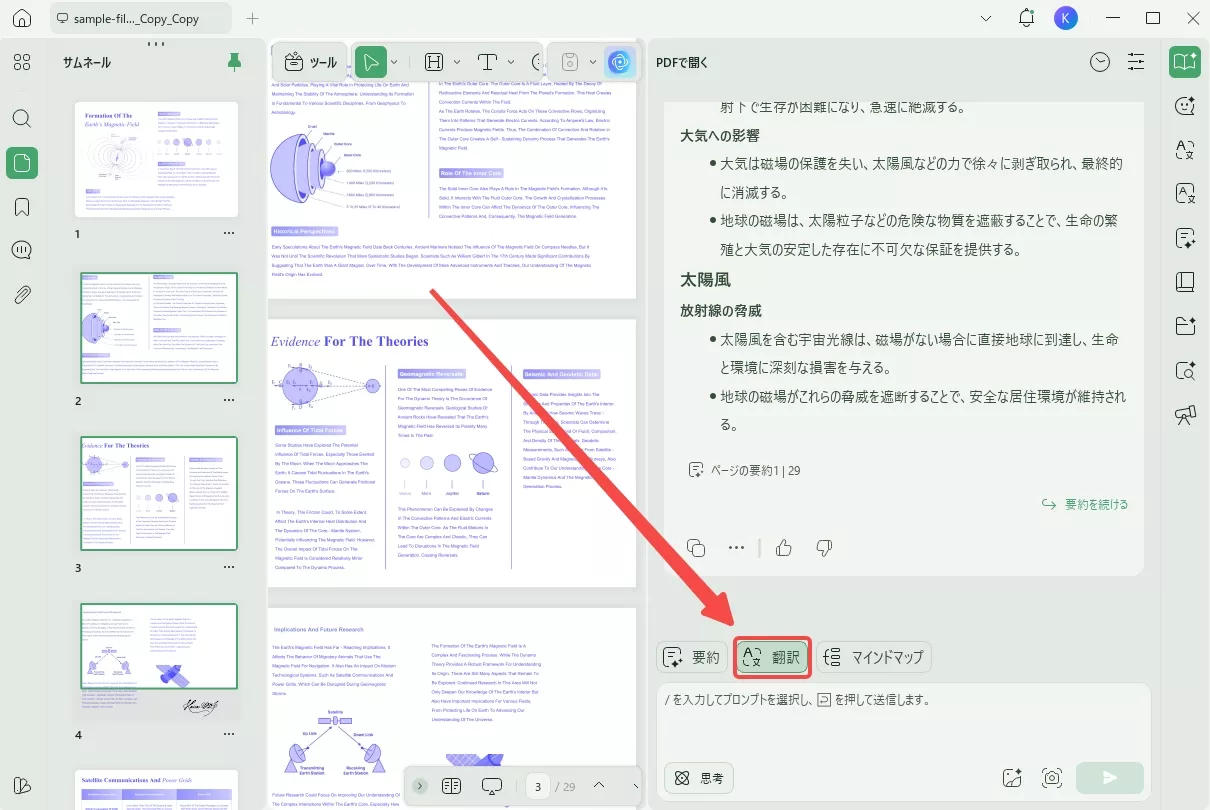Open the folder icon in right sidebar
Screen dimensions: 1210x810
coord(1186,325)
